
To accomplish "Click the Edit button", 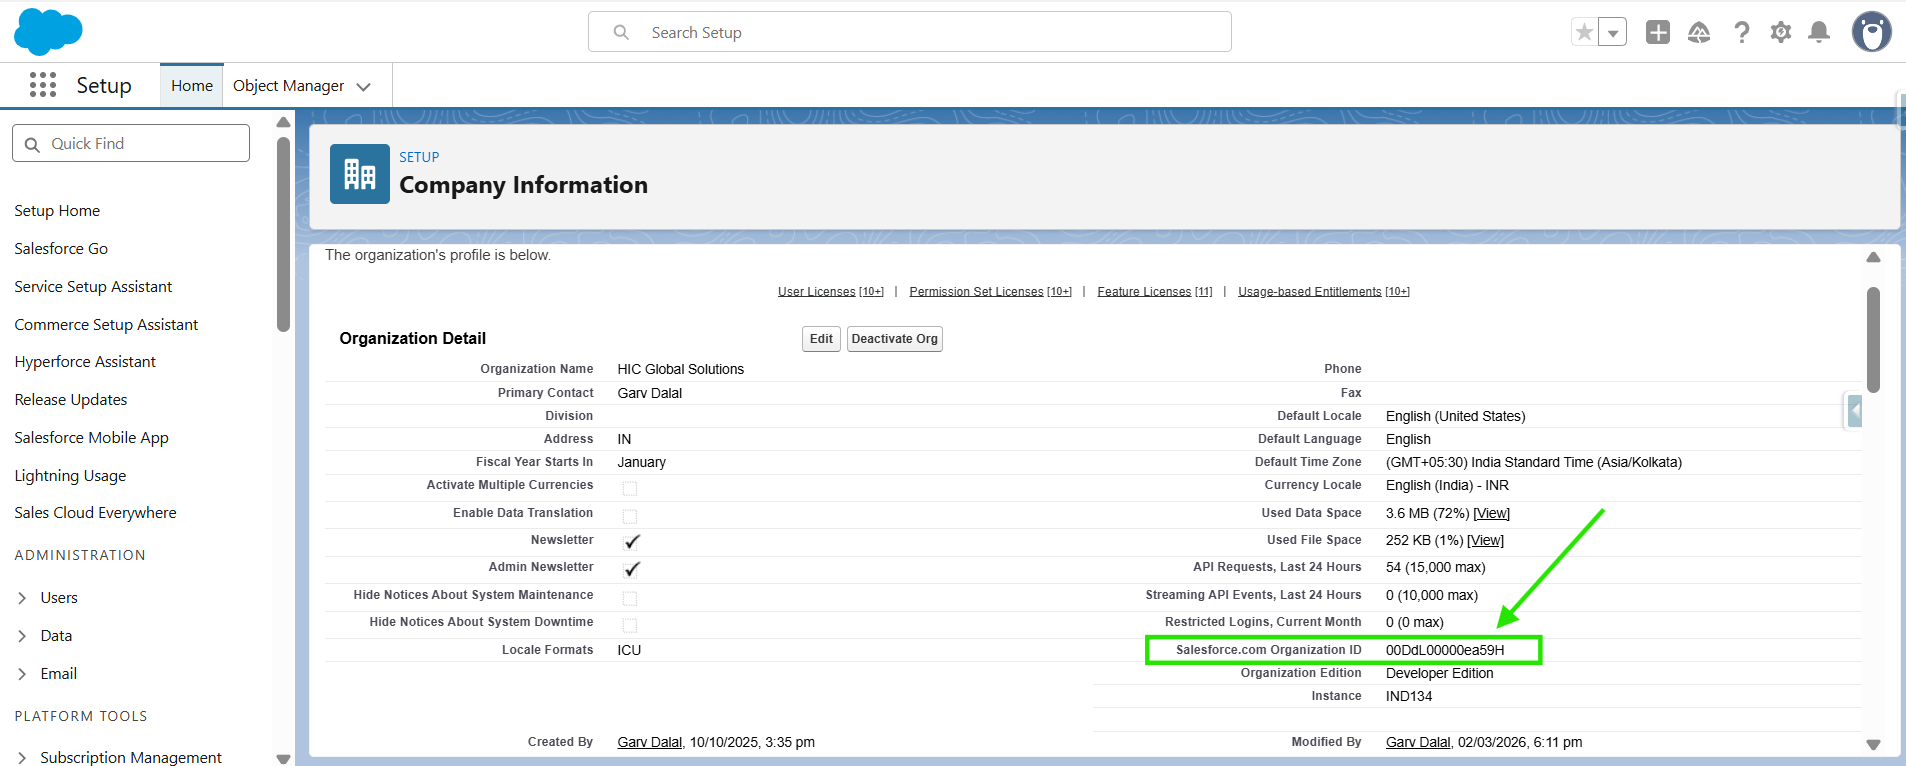I will click(x=821, y=339).
